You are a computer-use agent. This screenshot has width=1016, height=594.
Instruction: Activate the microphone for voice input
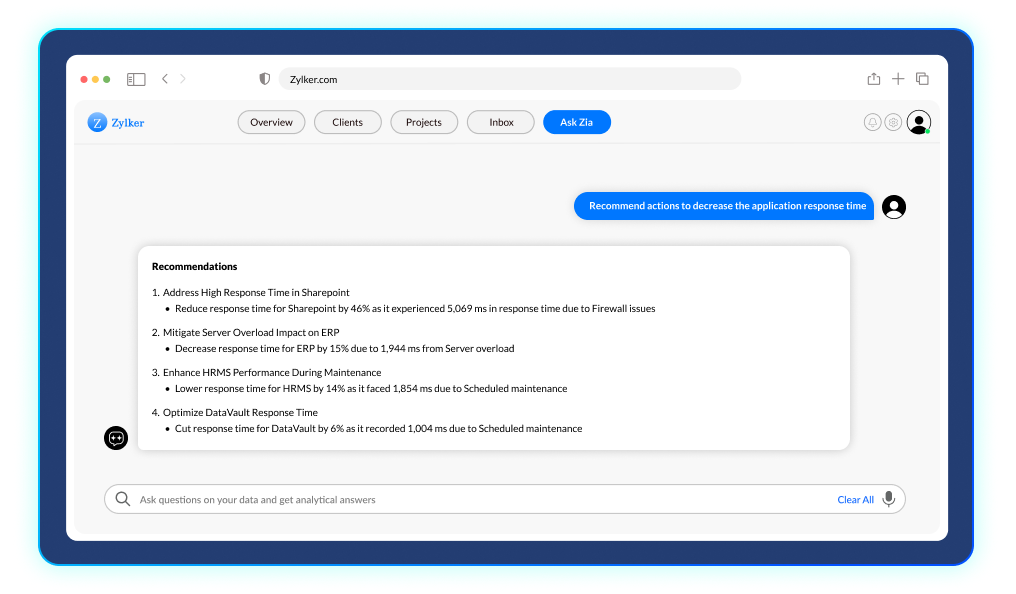[x=889, y=498]
